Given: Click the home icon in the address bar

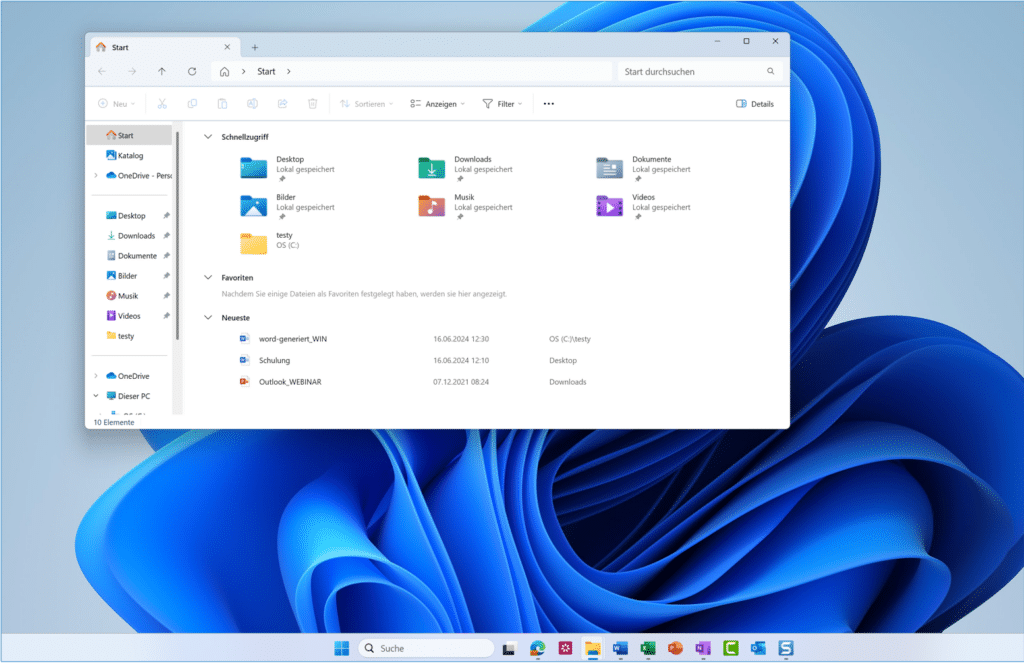Looking at the screenshot, I should click(224, 72).
